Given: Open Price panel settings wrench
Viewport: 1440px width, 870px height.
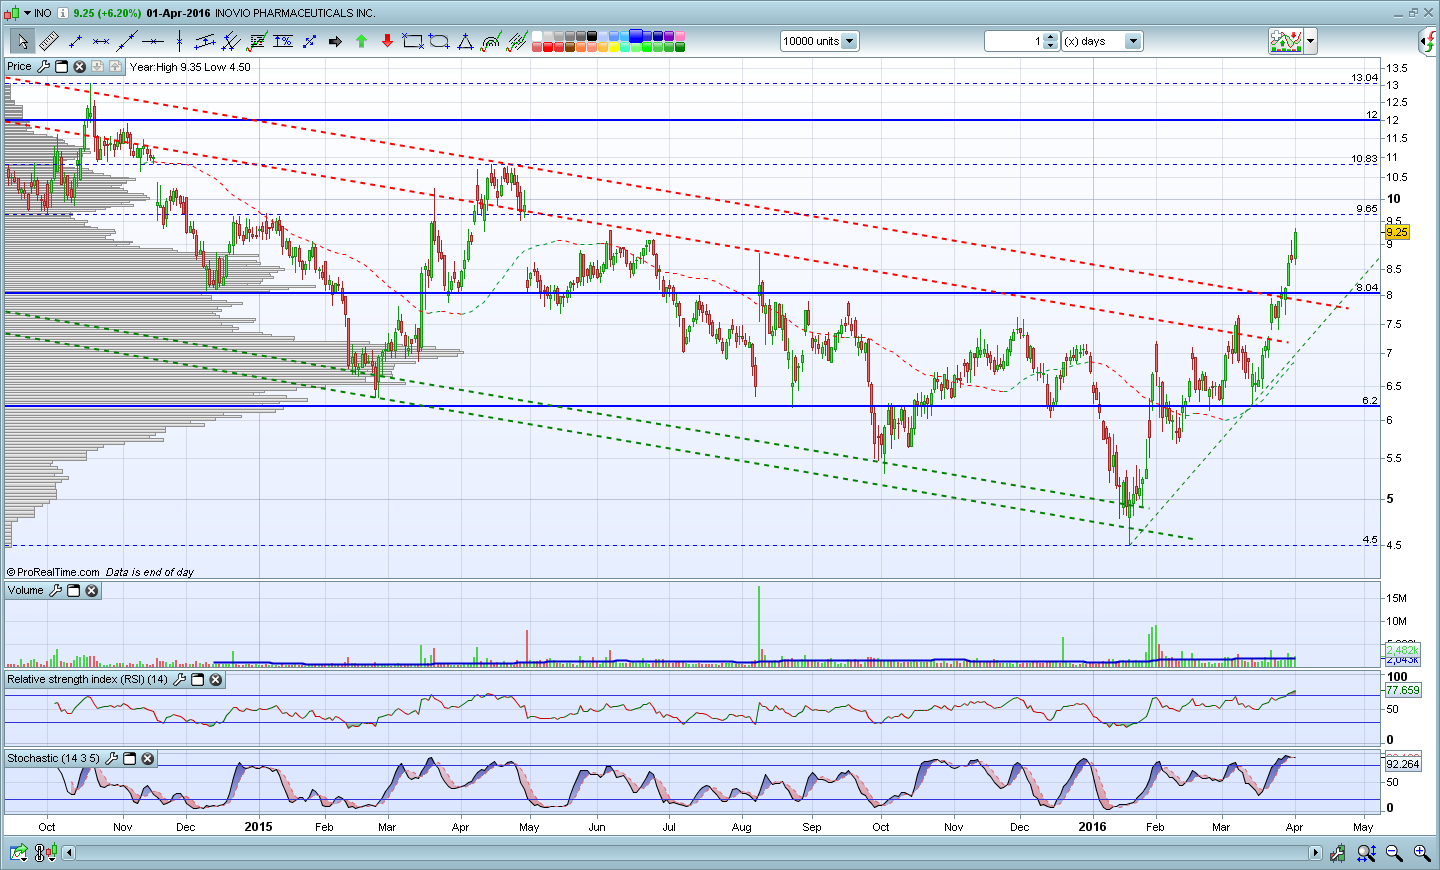Looking at the screenshot, I should tap(43, 67).
